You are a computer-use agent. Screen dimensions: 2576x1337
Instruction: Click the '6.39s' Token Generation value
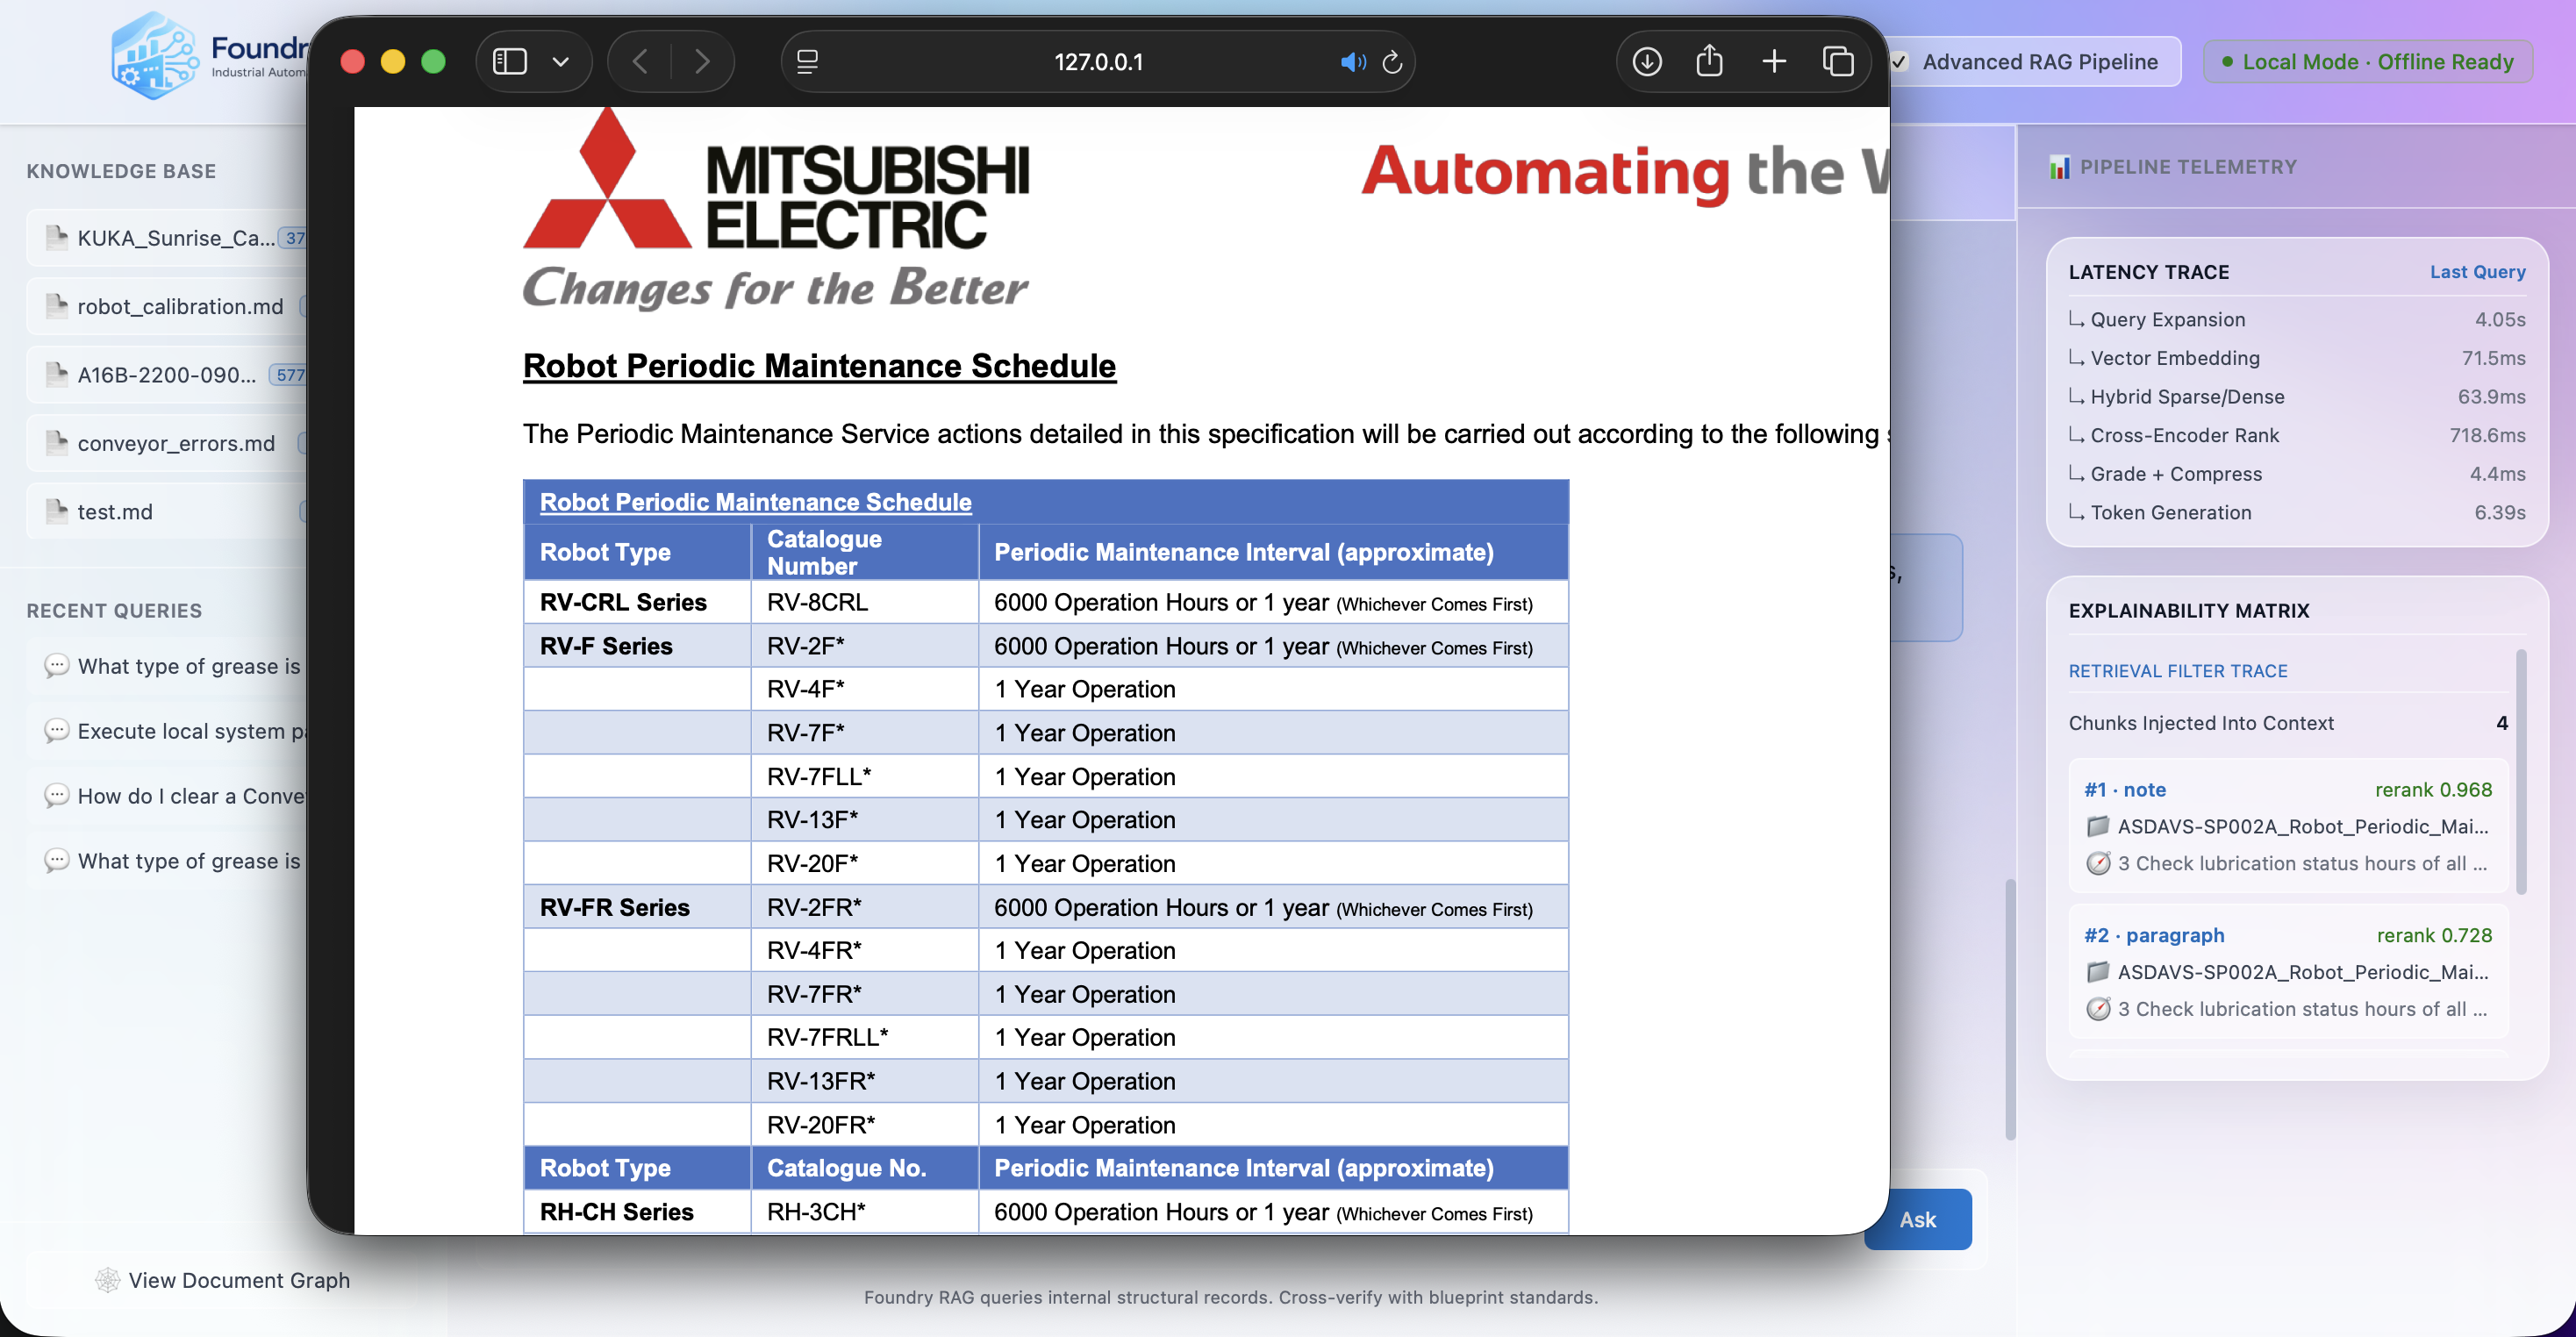pyautogui.click(x=2500, y=512)
